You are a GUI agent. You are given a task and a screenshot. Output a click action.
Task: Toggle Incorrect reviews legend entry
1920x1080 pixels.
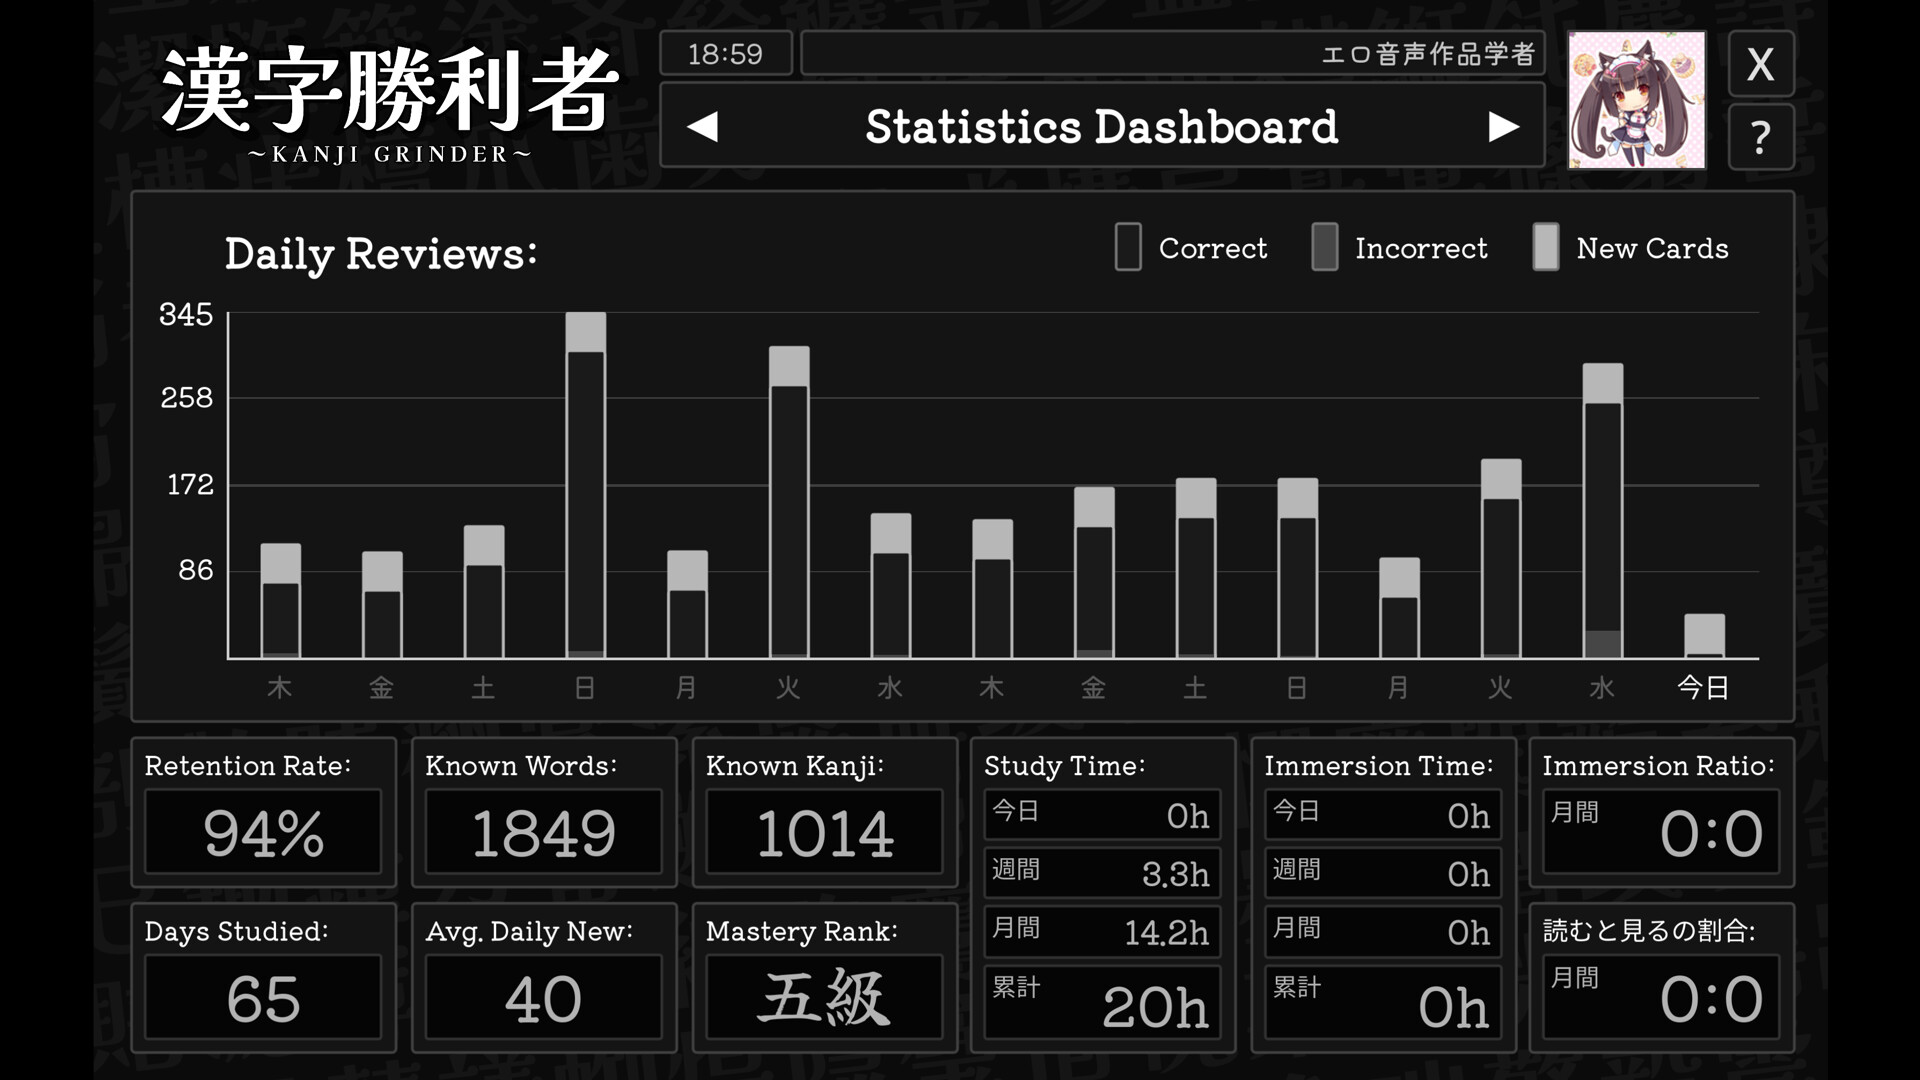(1400, 248)
